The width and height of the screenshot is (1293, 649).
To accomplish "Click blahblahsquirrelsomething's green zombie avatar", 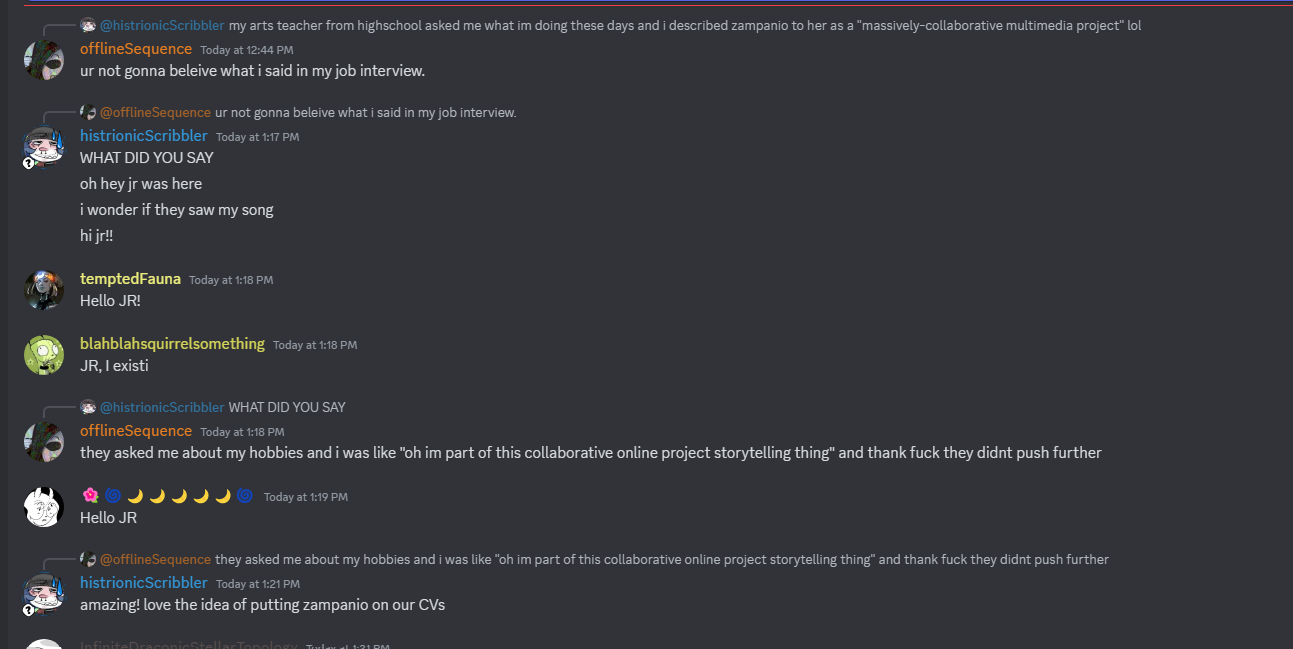I will [44, 354].
